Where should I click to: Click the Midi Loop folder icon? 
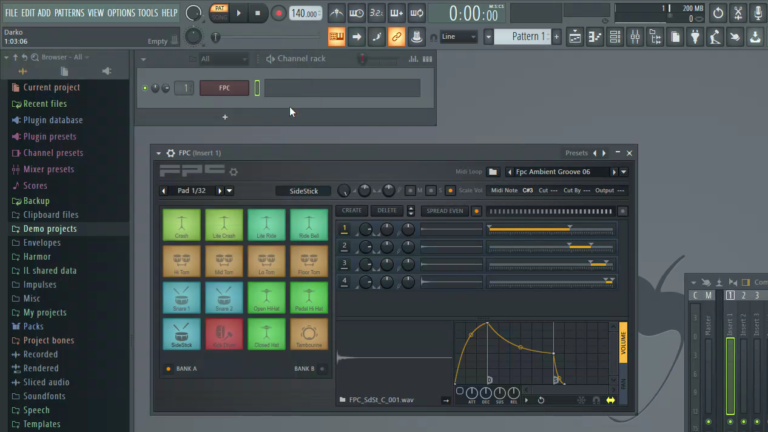494,172
